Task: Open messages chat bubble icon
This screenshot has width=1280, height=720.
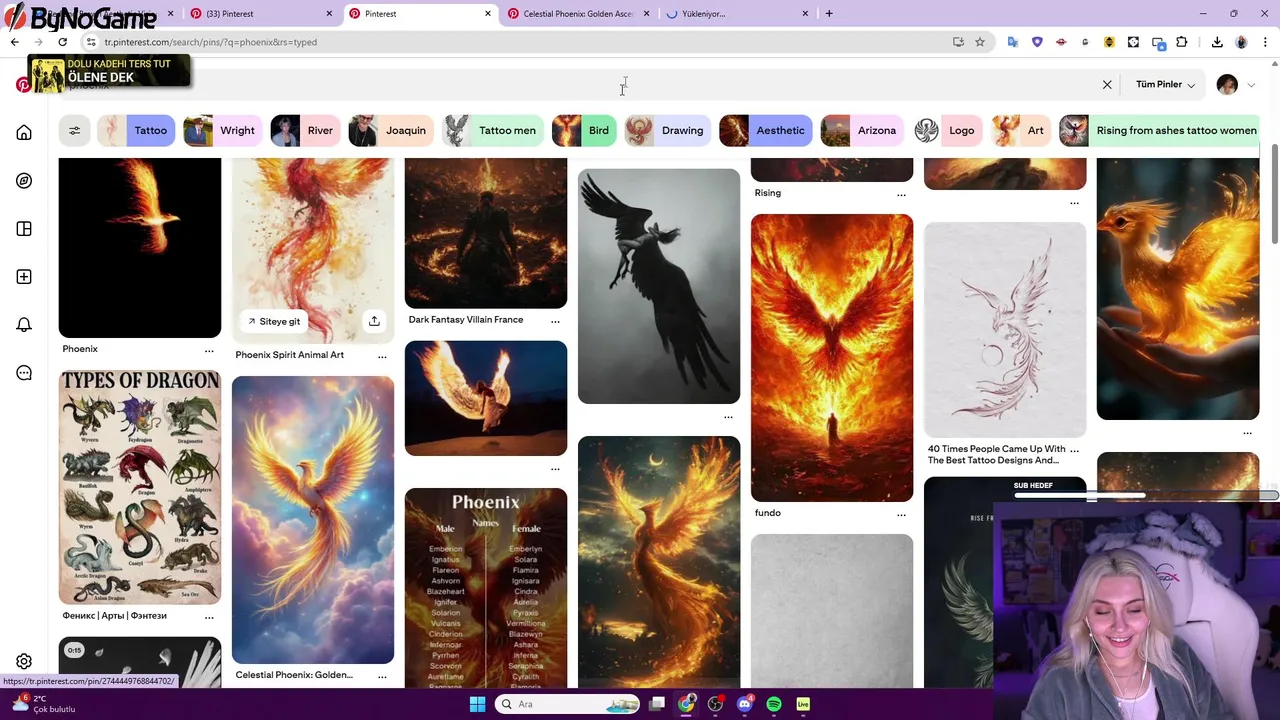Action: [x=24, y=373]
